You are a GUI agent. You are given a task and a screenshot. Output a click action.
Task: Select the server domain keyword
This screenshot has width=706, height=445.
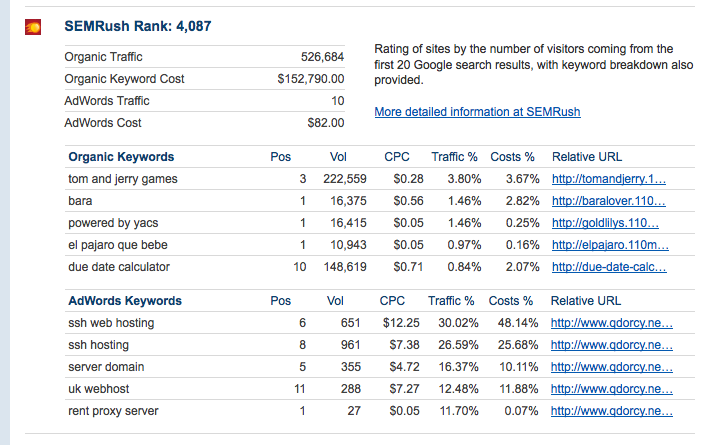106,367
